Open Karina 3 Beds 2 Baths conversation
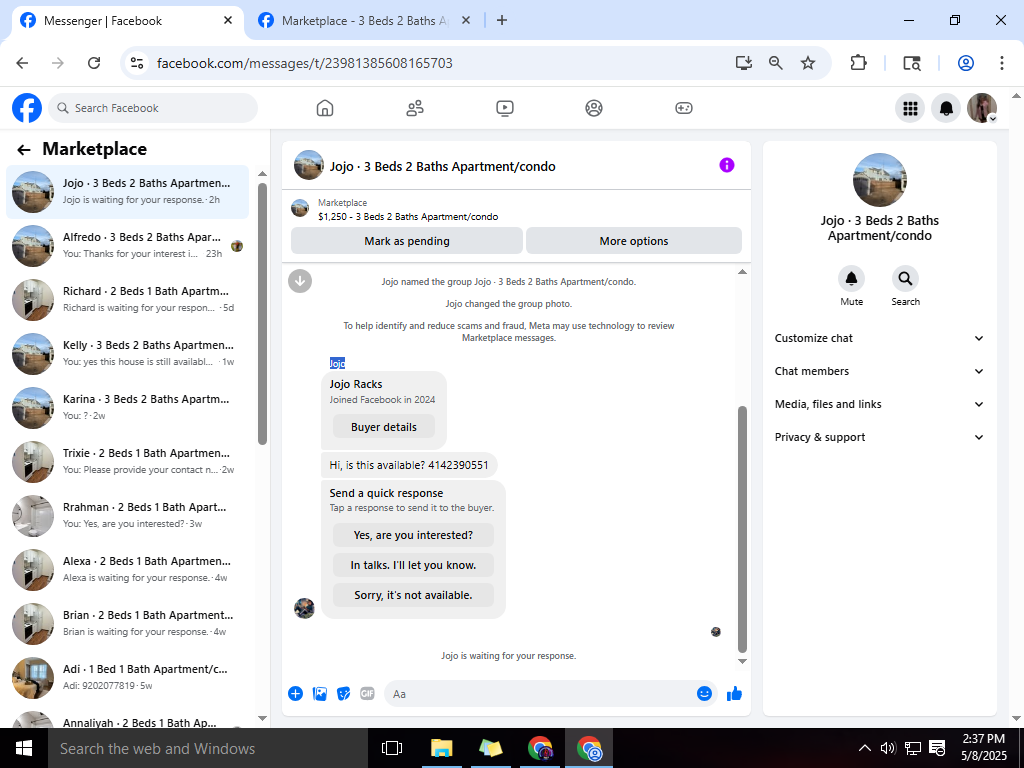Image resolution: width=1024 pixels, height=768 pixels. [128, 408]
